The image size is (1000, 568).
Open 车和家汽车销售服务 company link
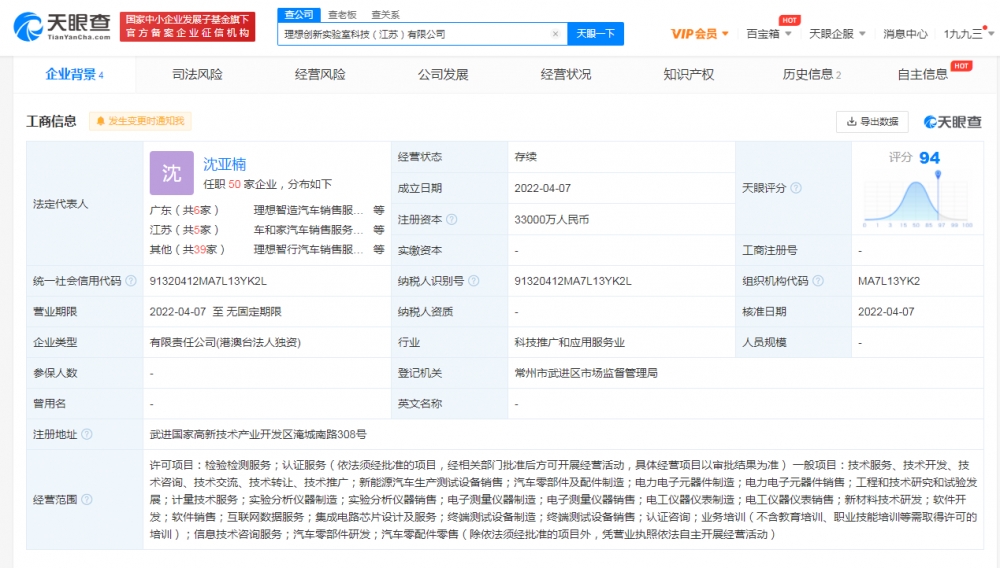click(308, 229)
